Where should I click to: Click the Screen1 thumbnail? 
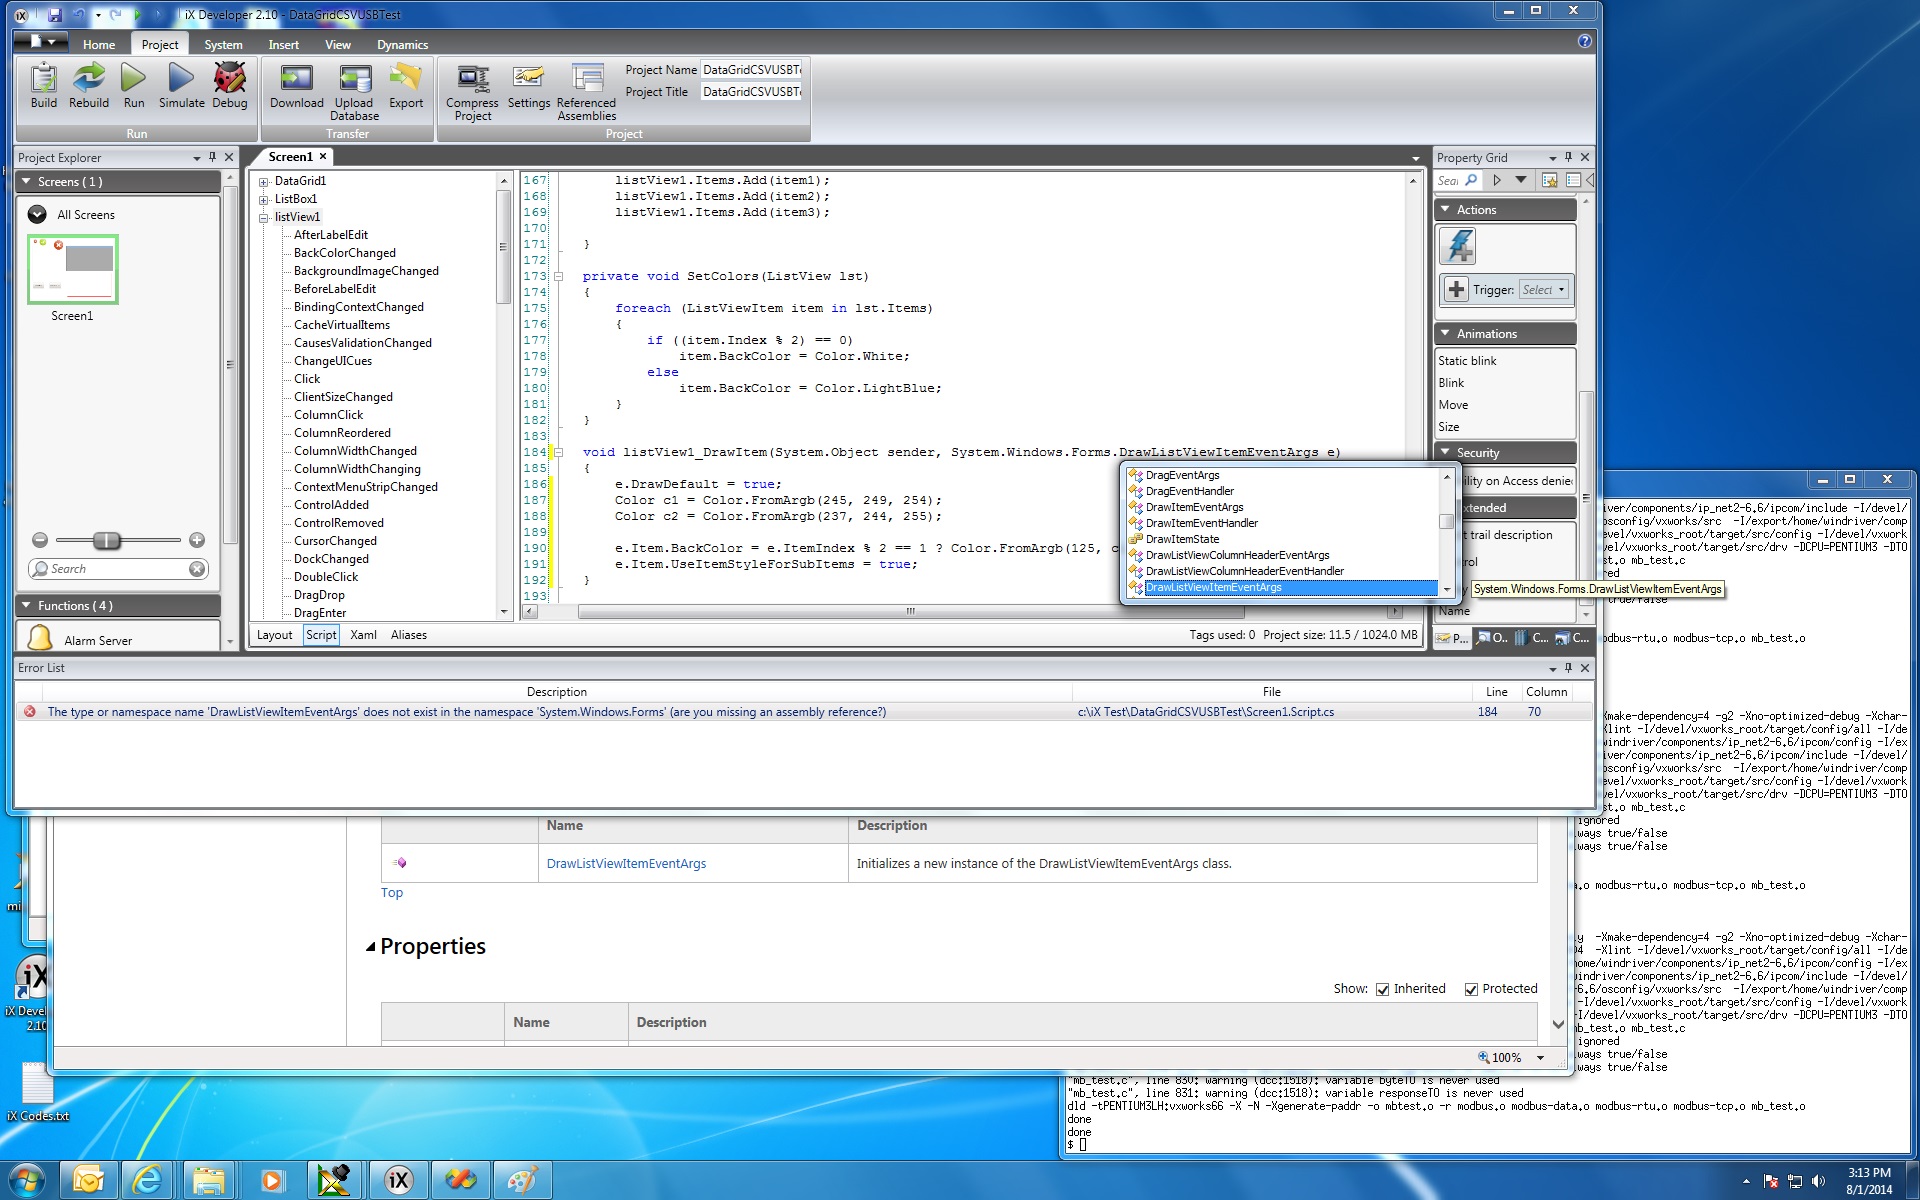(73, 269)
